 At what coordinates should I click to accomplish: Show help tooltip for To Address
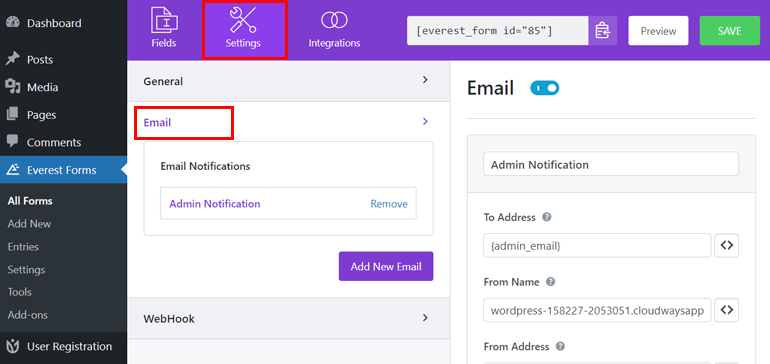click(547, 217)
